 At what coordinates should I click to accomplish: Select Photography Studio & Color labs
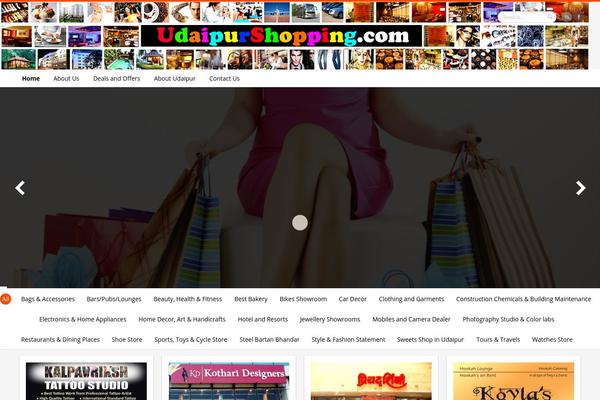tap(508, 319)
